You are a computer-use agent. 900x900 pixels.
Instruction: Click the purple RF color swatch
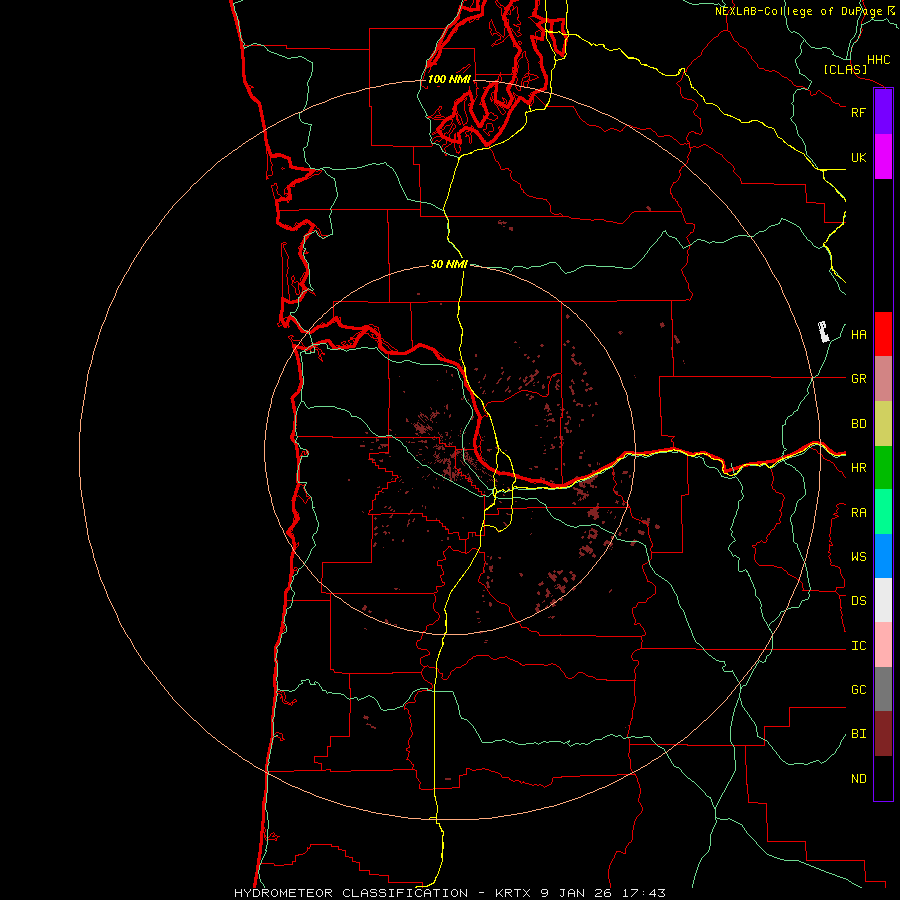tap(883, 112)
